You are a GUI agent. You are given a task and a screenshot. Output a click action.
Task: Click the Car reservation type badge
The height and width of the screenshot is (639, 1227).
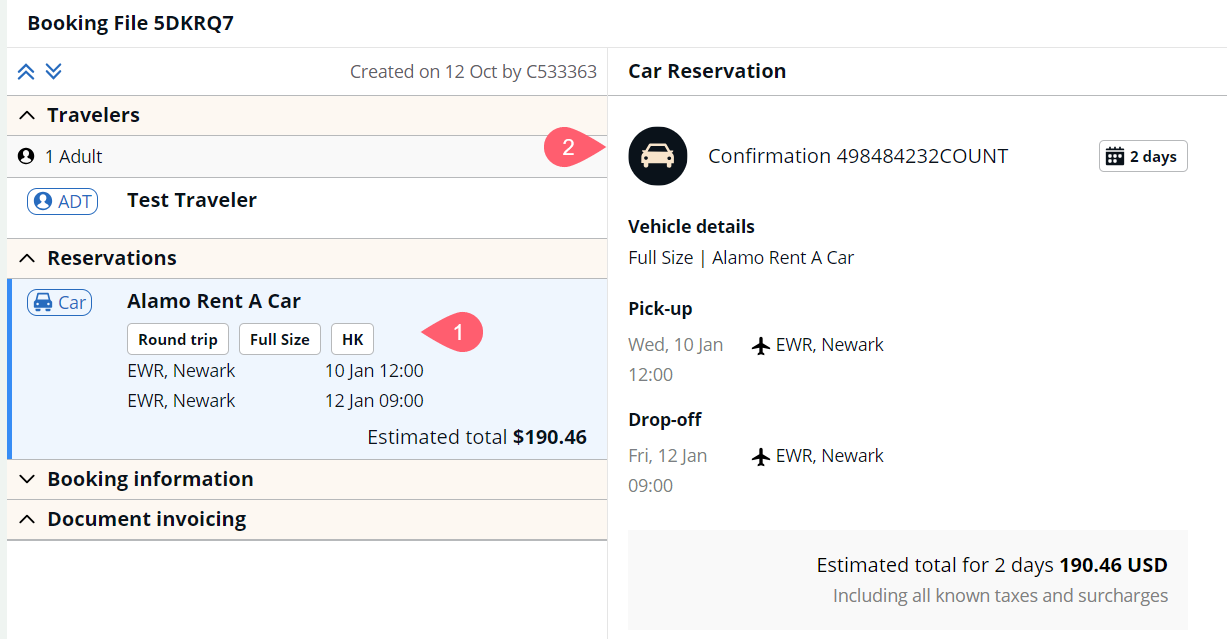tap(60, 302)
